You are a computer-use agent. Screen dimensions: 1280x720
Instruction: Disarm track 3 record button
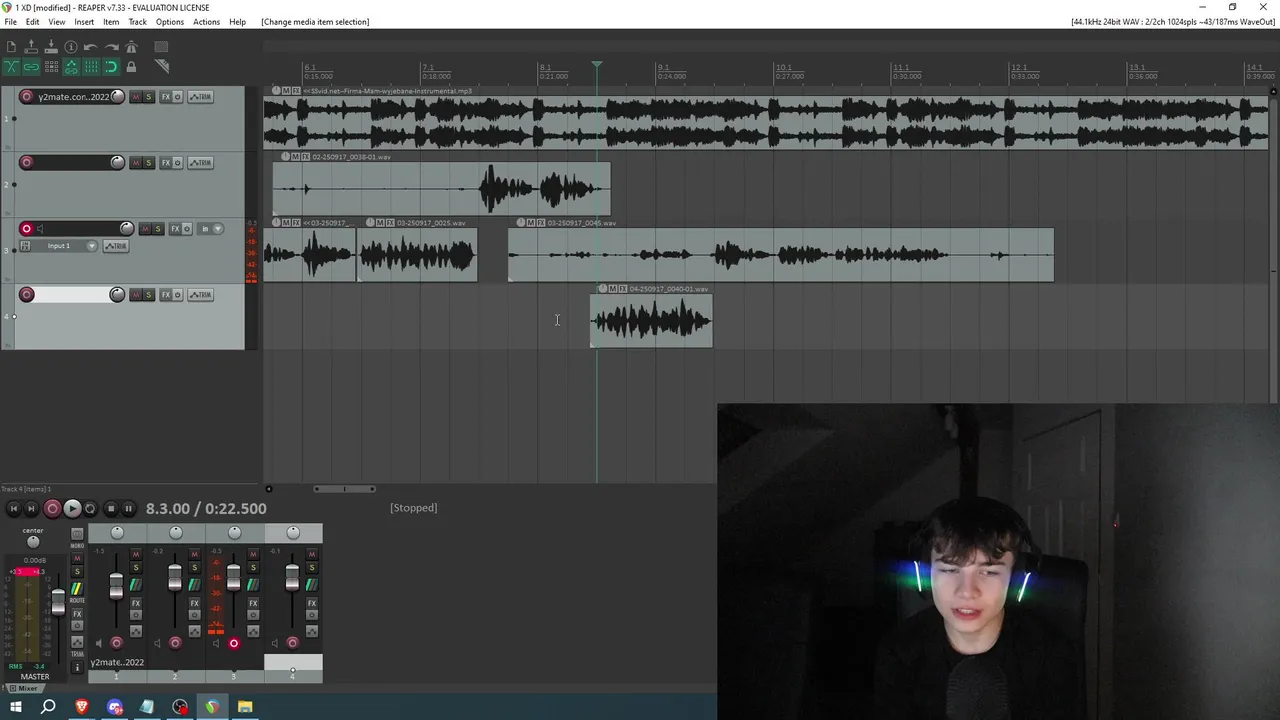point(26,229)
